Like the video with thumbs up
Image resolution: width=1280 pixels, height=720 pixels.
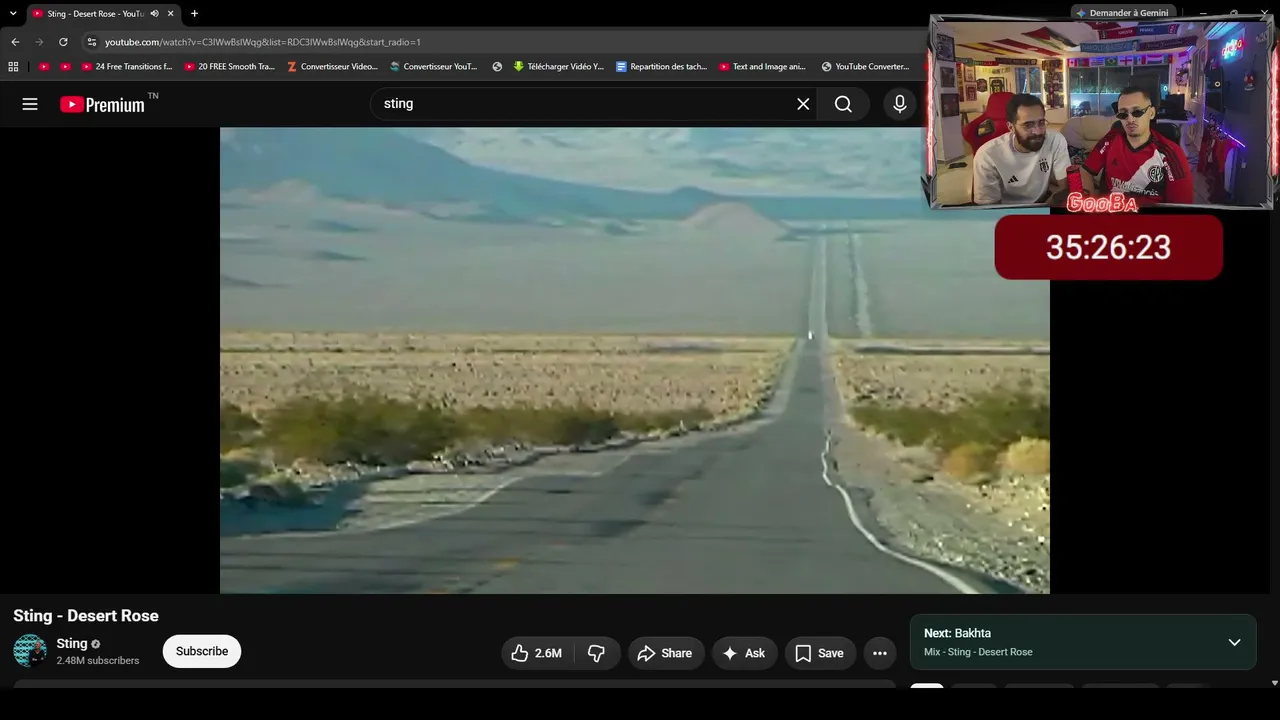pyautogui.click(x=537, y=653)
